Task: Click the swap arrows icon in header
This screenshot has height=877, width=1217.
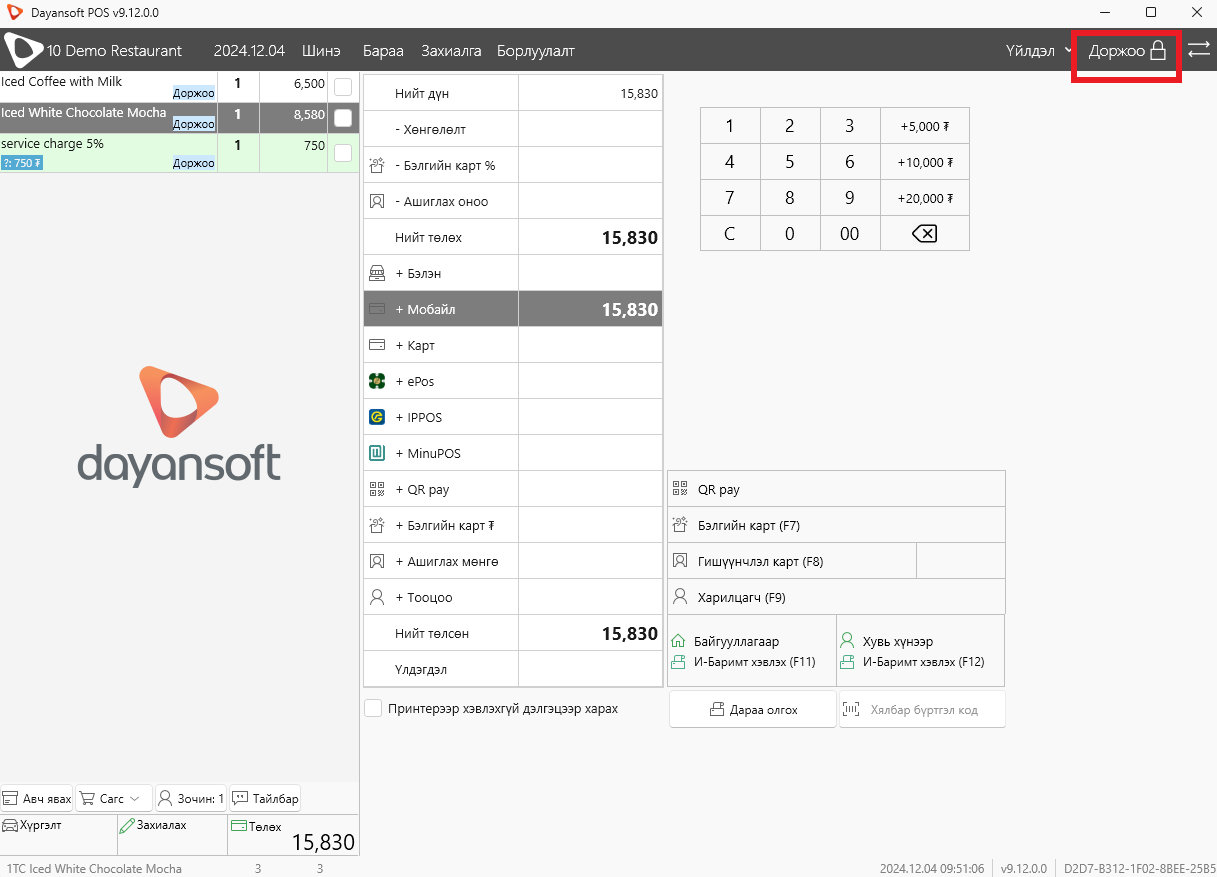Action: (1199, 49)
